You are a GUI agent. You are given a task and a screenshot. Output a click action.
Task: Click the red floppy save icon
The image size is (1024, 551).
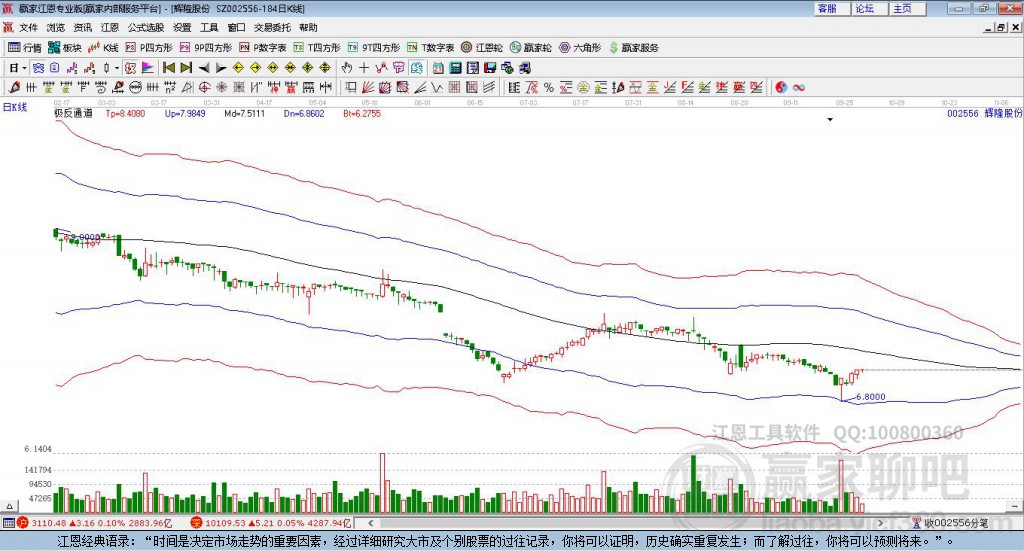(490, 68)
